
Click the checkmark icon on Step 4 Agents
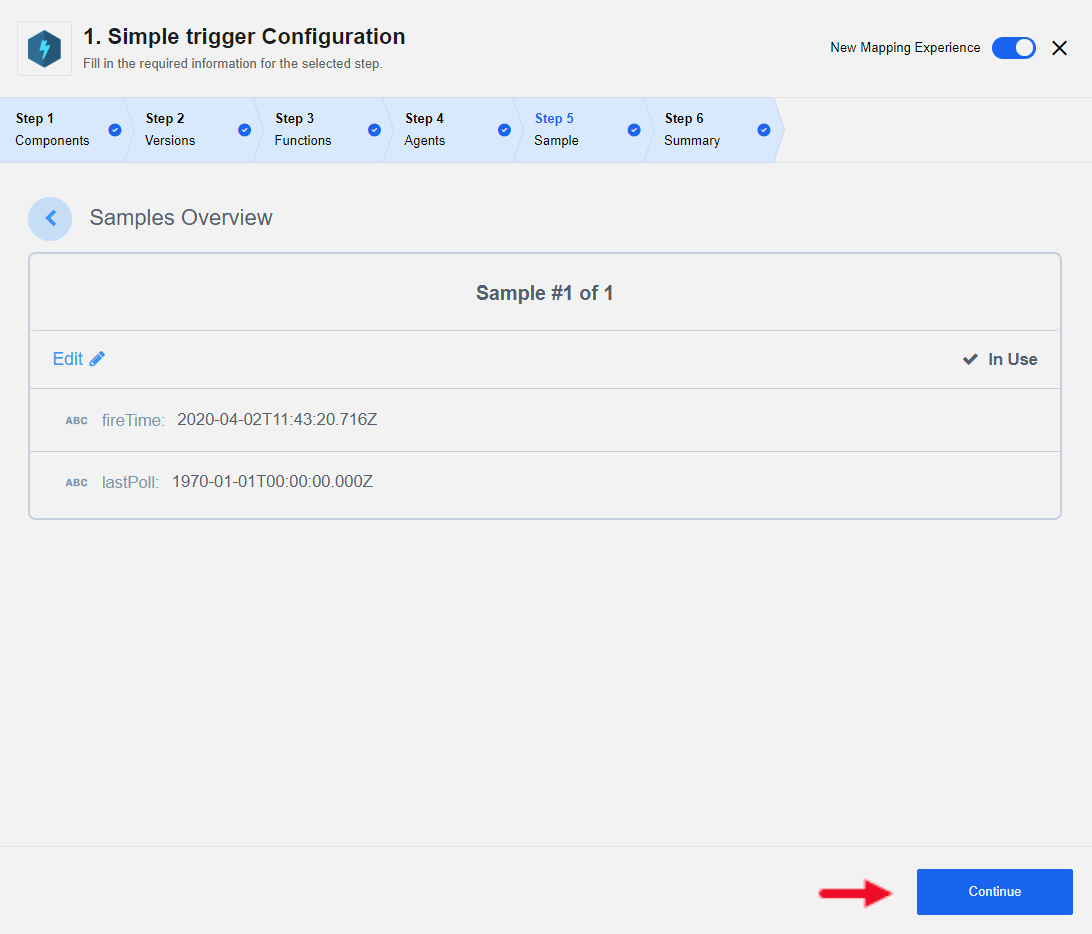pos(504,130)
